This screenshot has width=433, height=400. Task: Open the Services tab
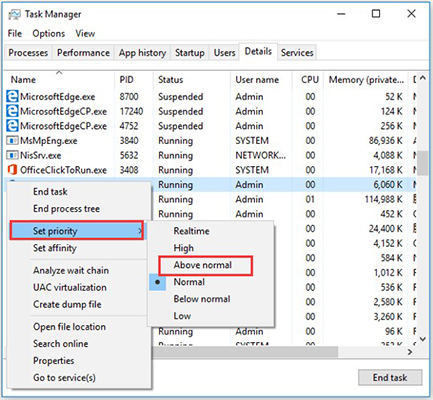[x=297, y=53]
